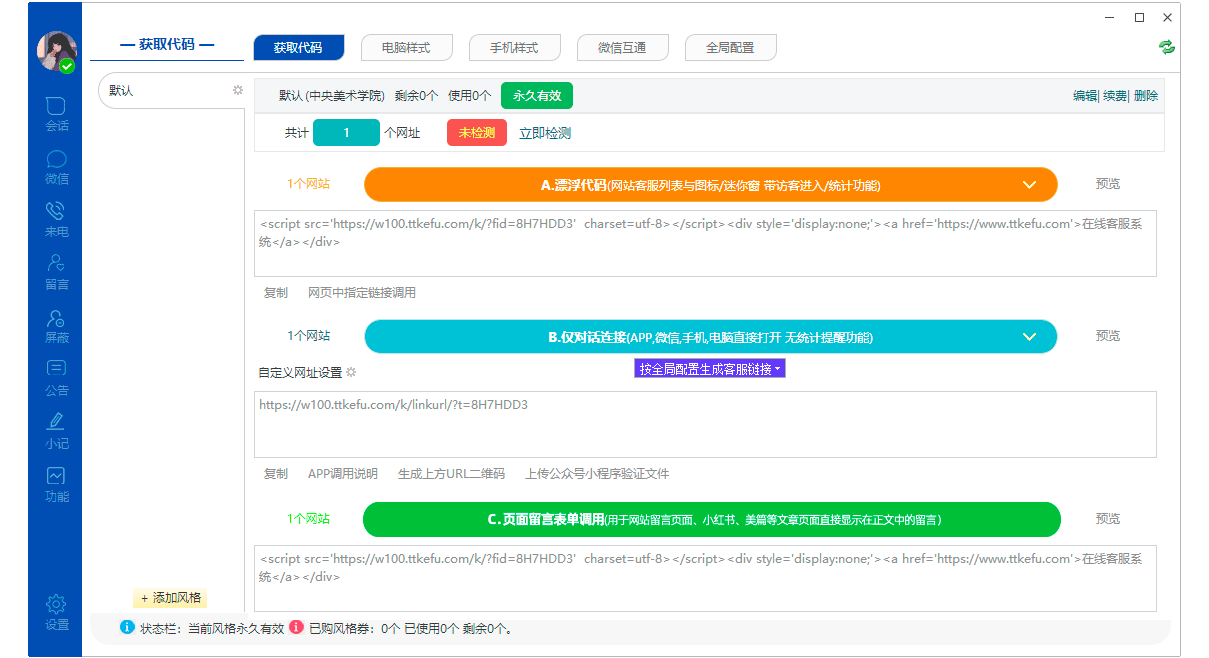Open the 按全局配置生成客服链接 dropdown

coord(710,369)
